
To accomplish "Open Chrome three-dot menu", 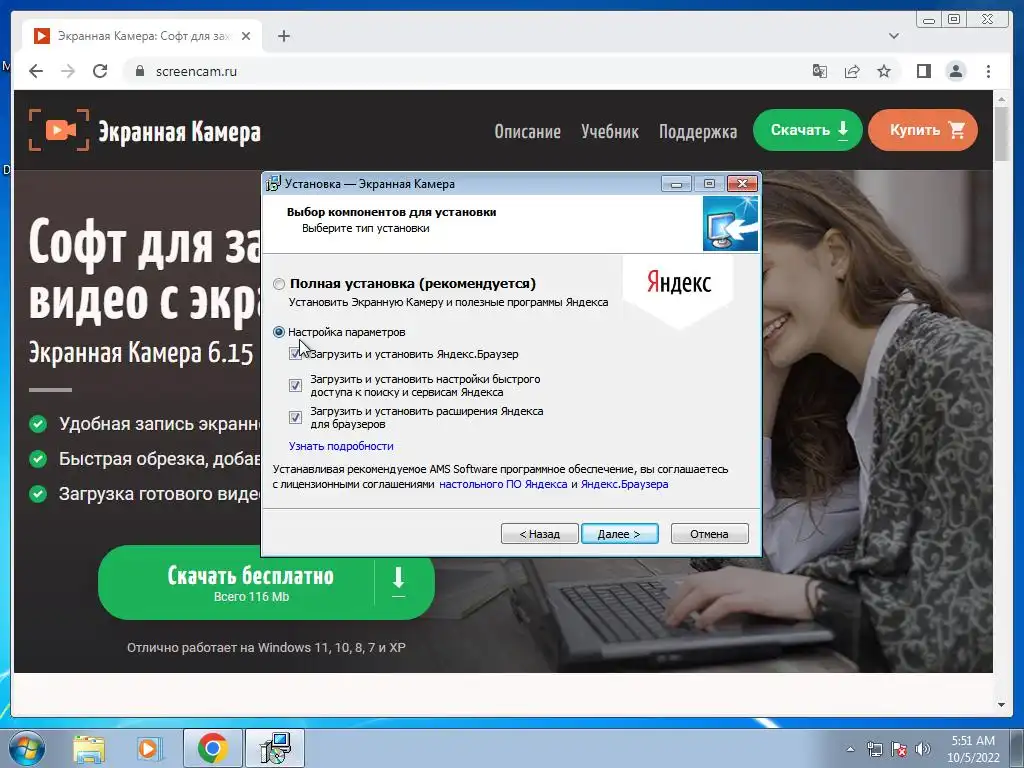I will (x=988, y=71).
